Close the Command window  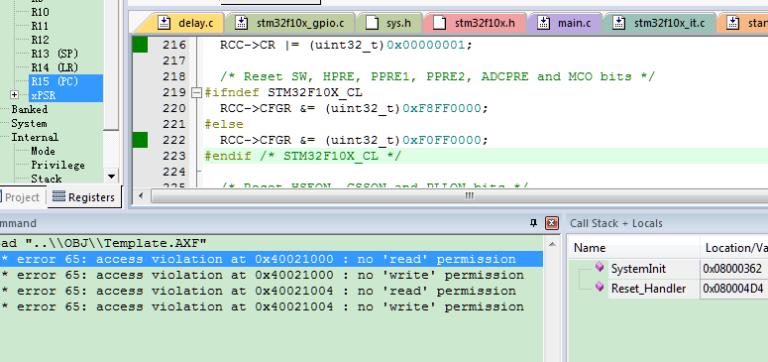552,223
